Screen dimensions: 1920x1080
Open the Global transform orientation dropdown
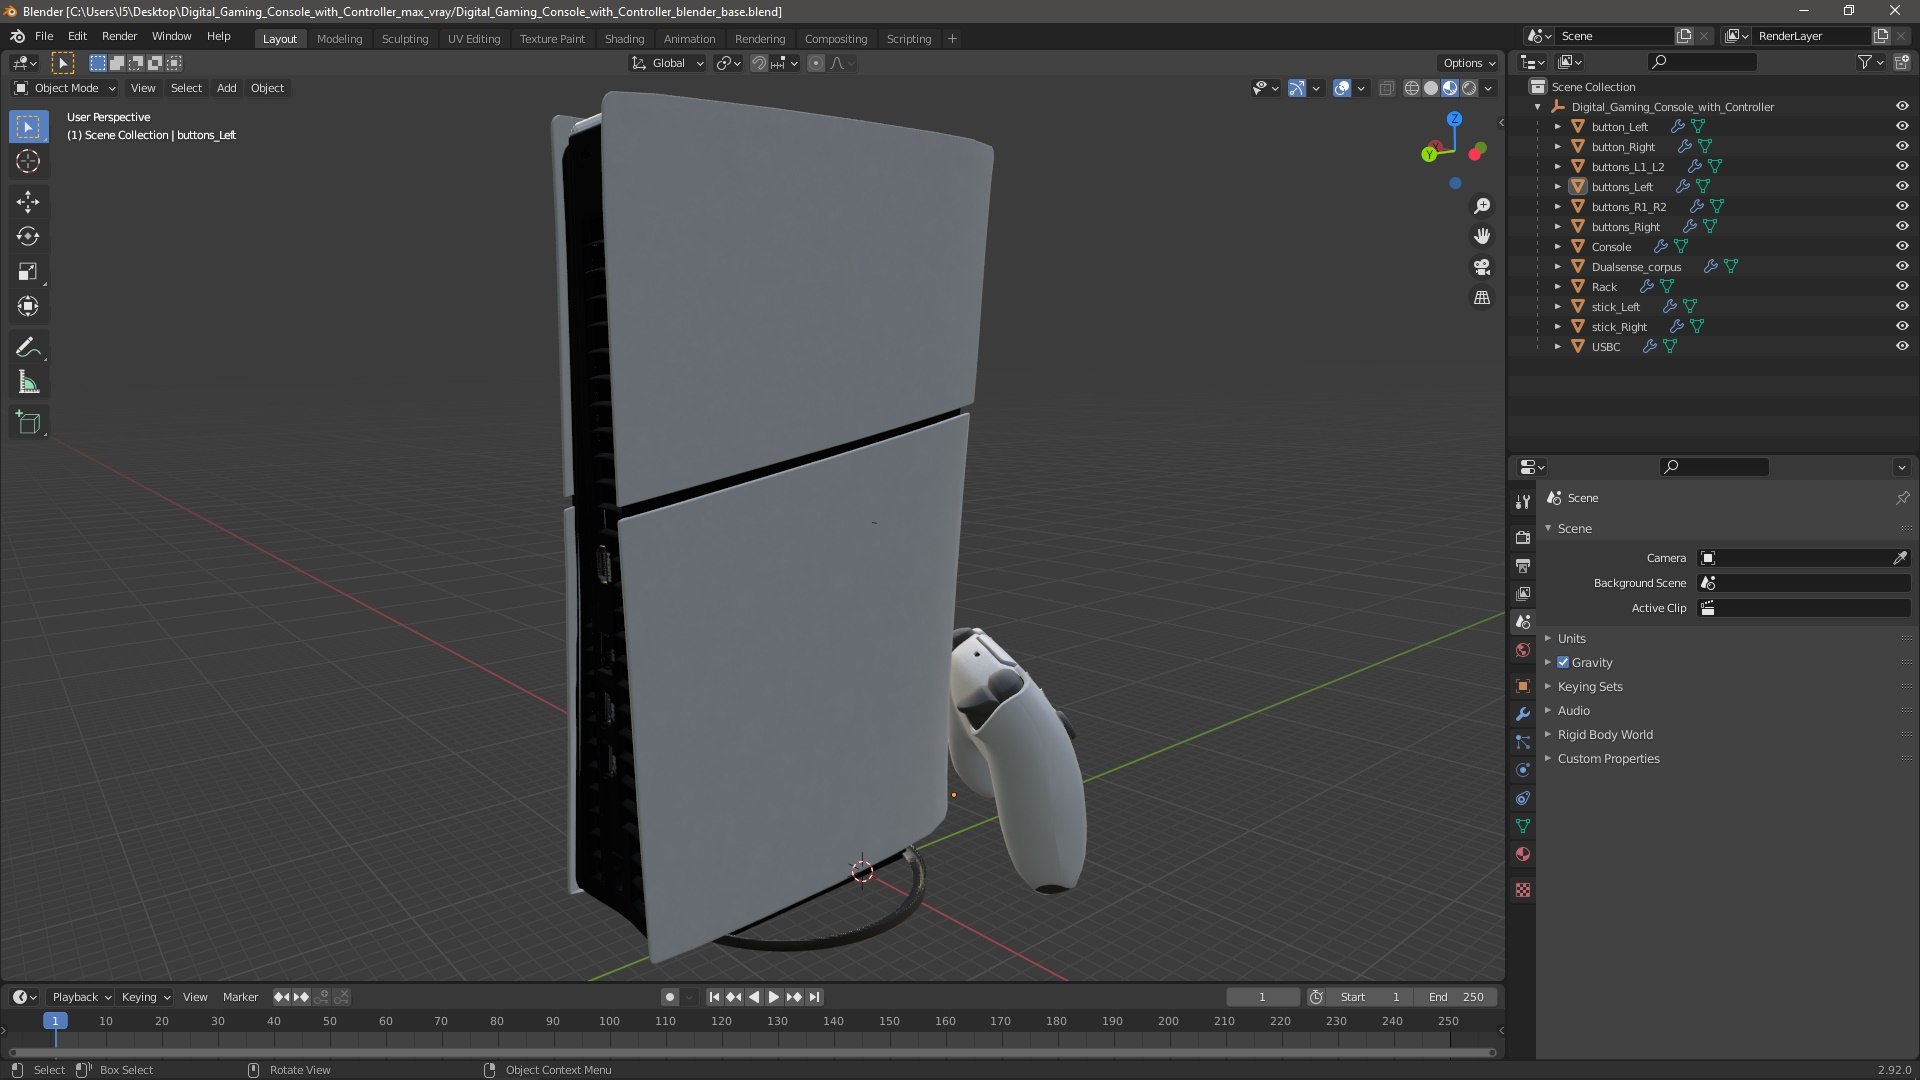[667, 63]
